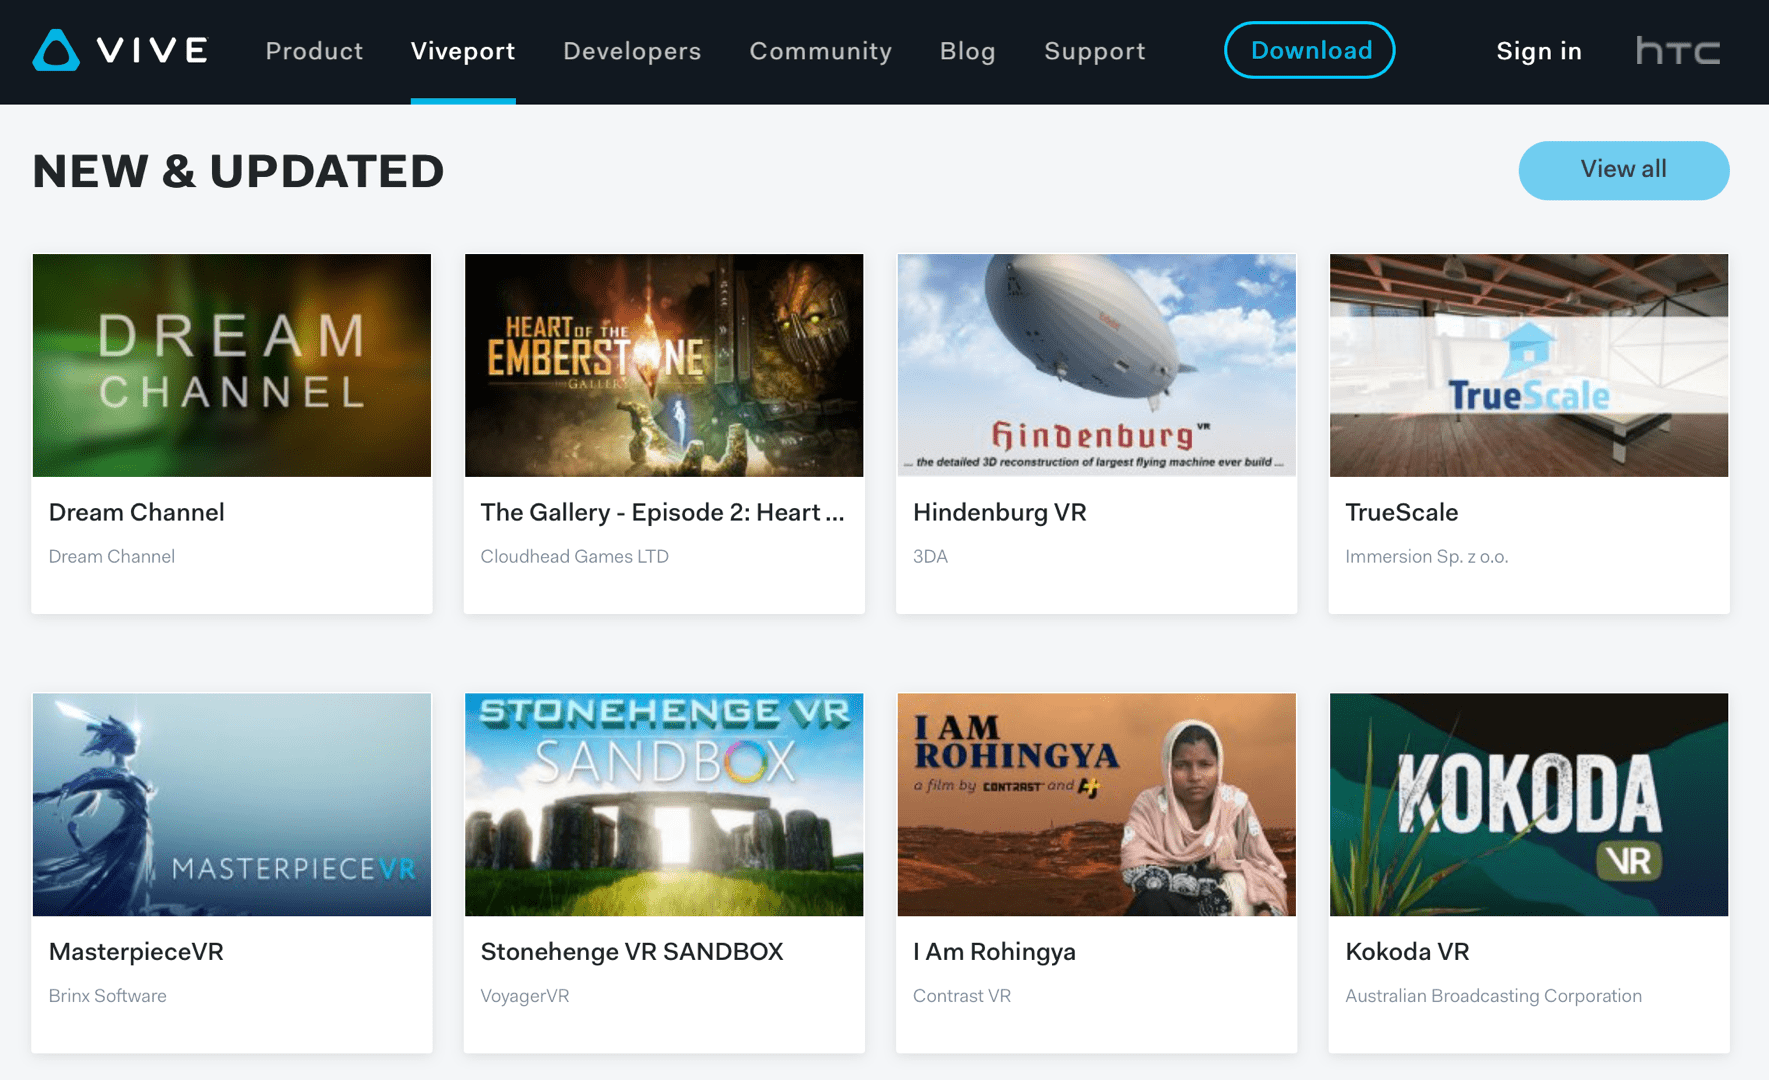Click the VIVE logo icon
Screen dimensions: 1769x1080
[x=120, y=50]
